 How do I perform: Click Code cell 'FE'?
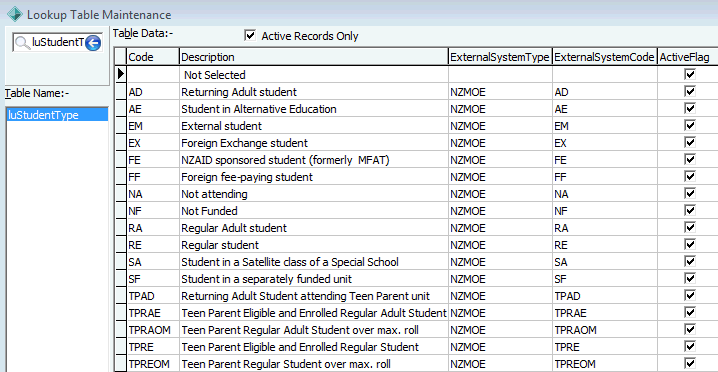[152, 159]
